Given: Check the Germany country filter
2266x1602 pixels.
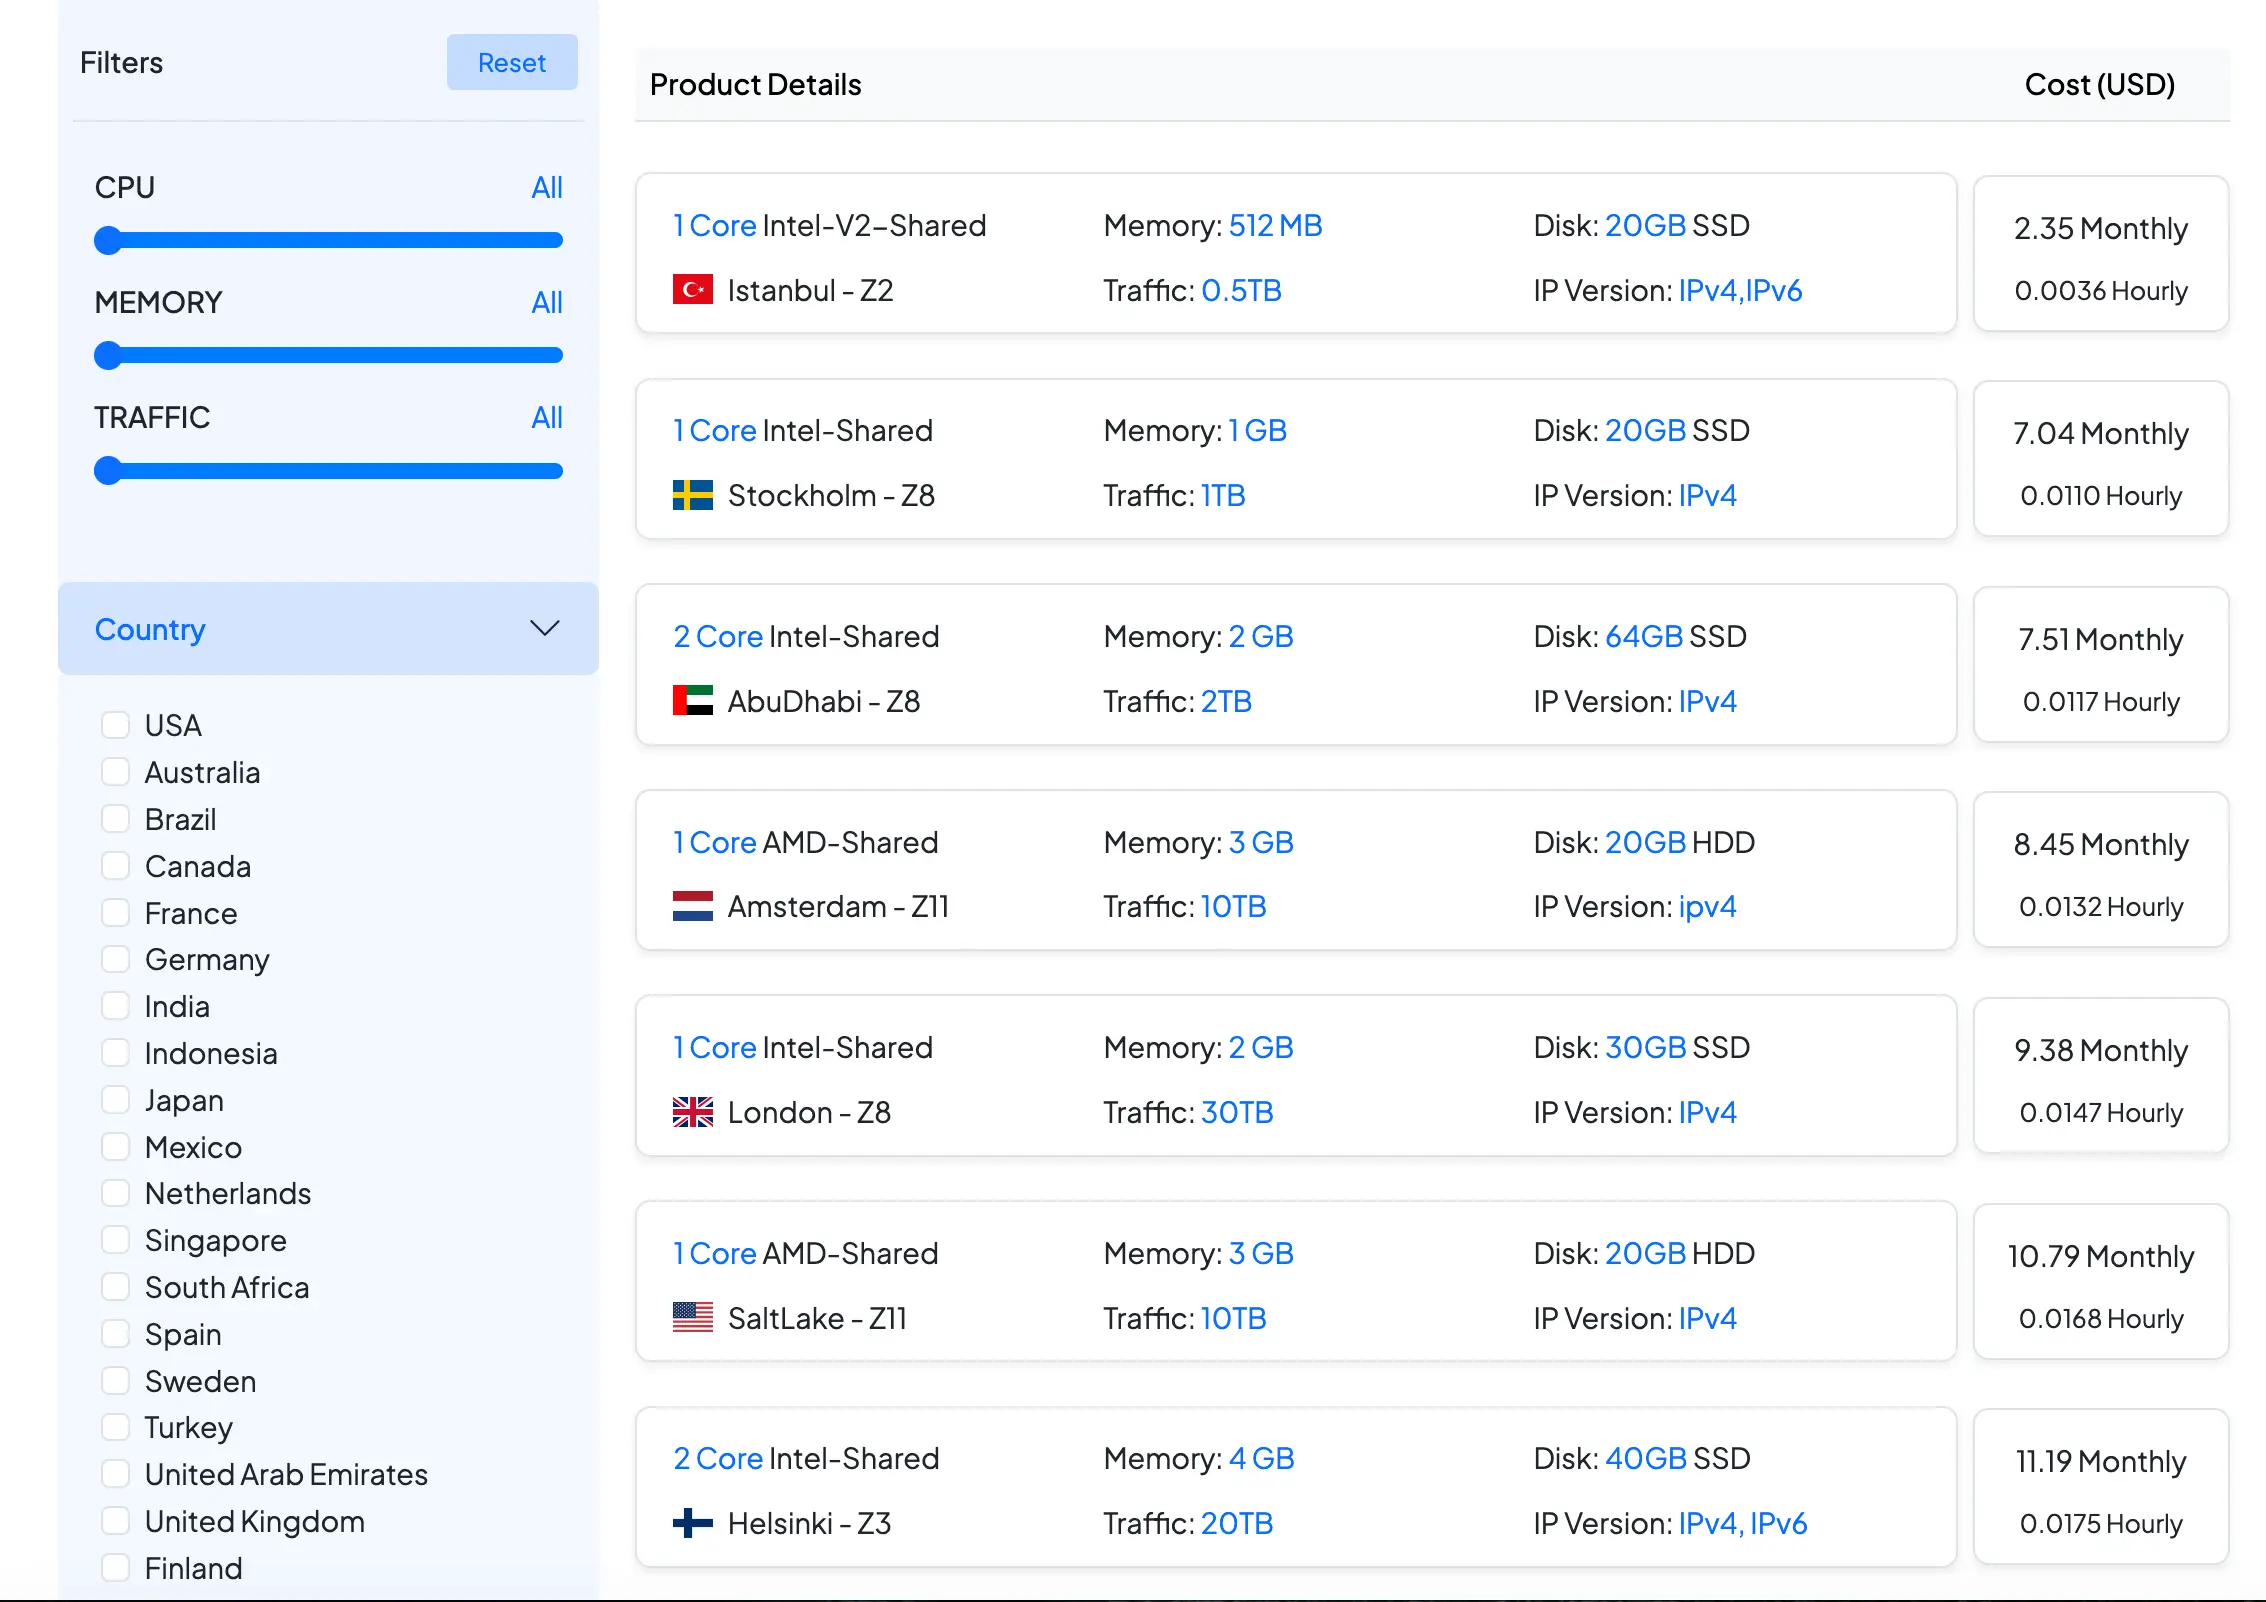Looking at the screenshot, I should (x=116, y=958).
